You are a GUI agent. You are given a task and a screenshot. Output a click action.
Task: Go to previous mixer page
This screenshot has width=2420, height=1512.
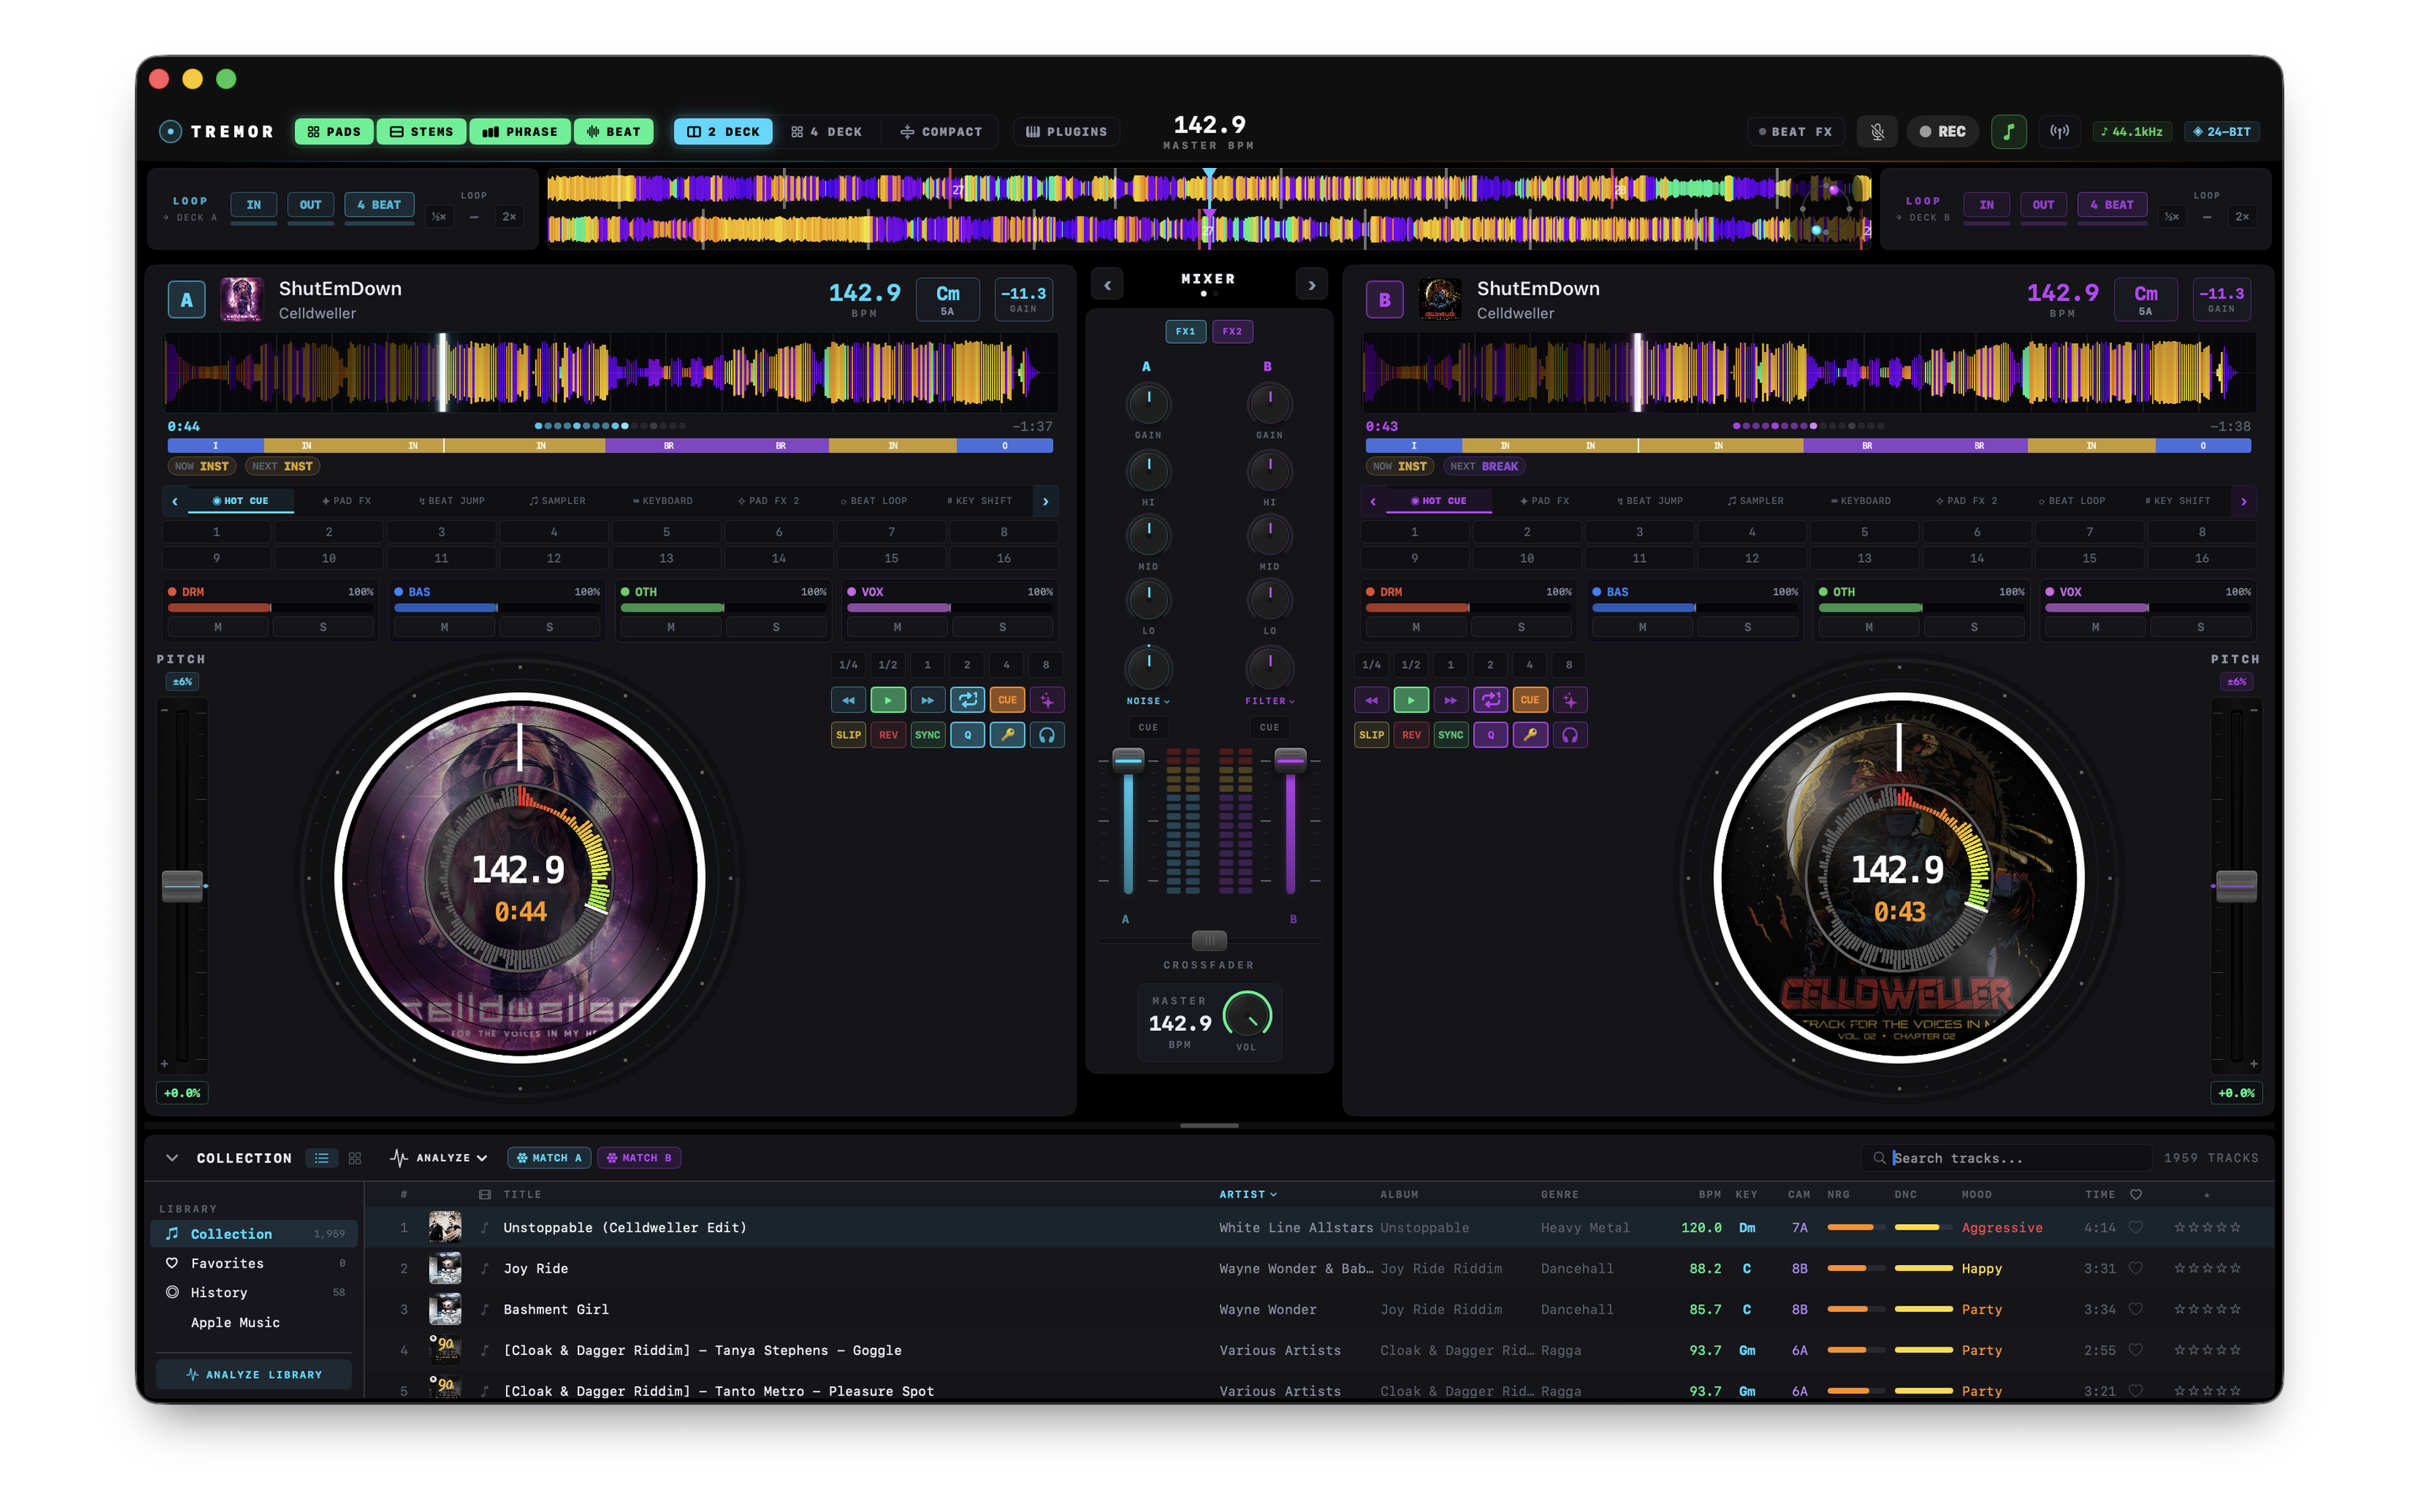pyautogui.click(x=1107, y=285)
